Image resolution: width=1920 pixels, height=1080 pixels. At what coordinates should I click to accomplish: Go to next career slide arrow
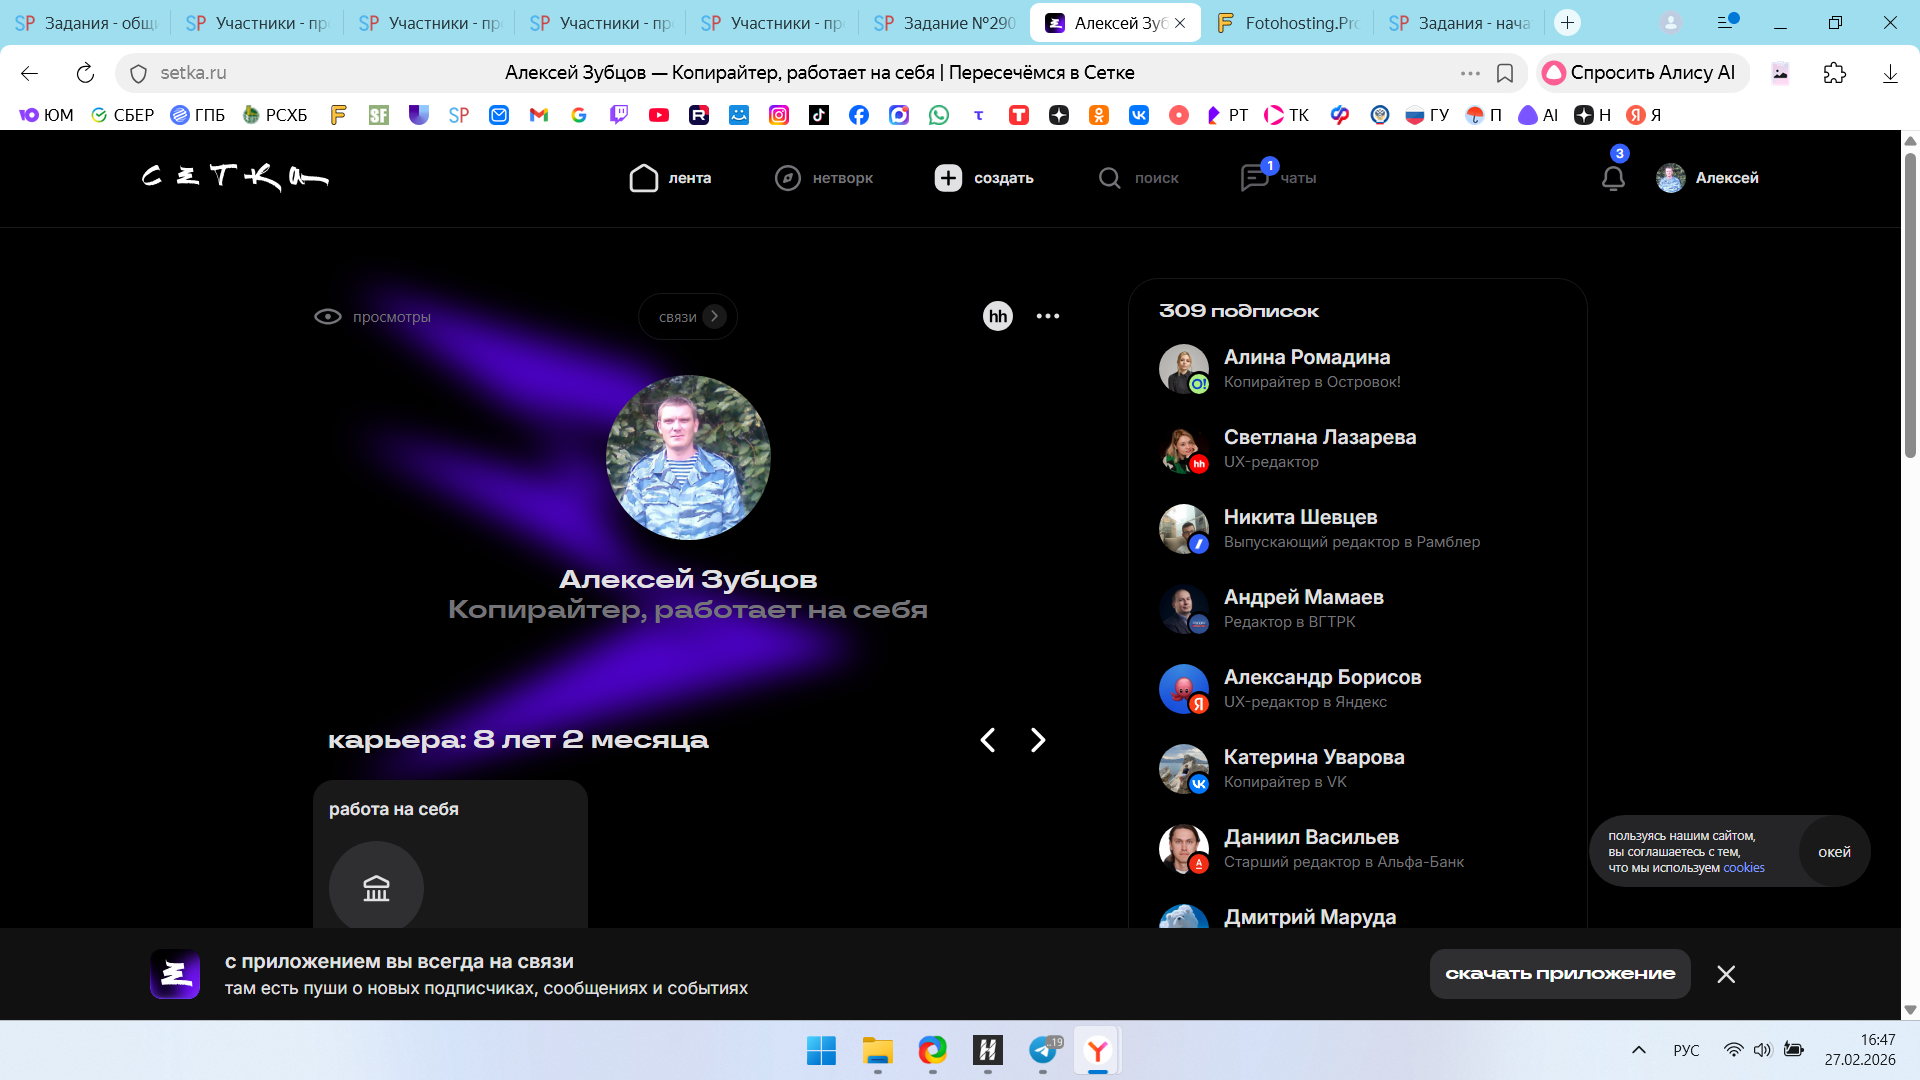click(x=1038, y=740)
